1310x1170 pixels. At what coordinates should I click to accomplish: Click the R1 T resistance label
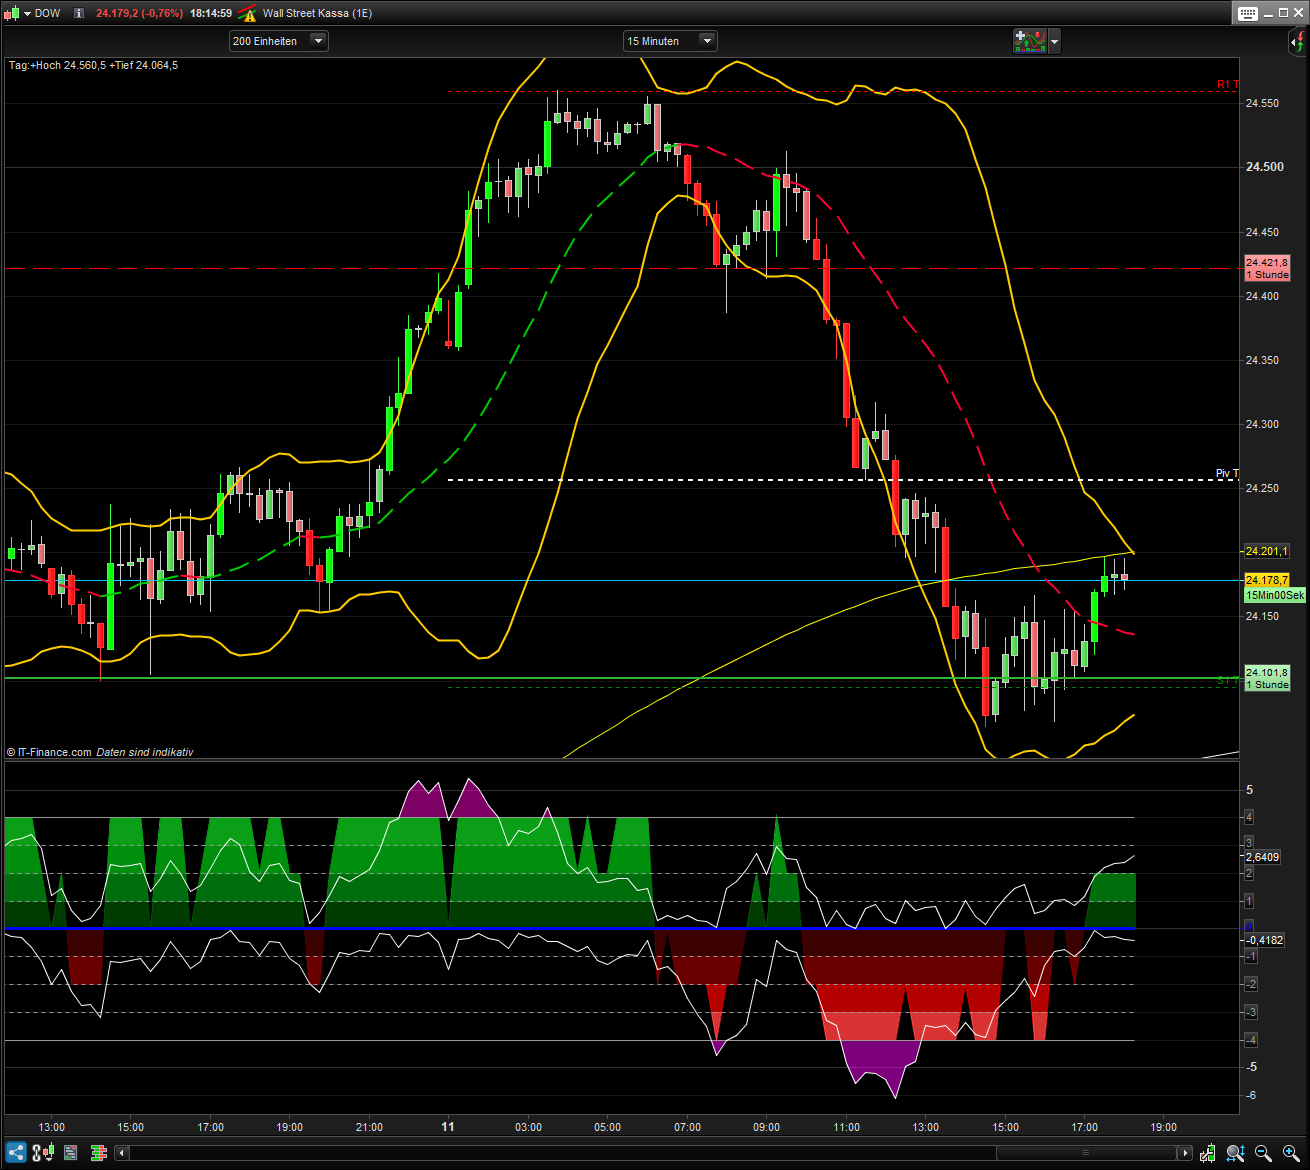click(x=1228, y=84)
